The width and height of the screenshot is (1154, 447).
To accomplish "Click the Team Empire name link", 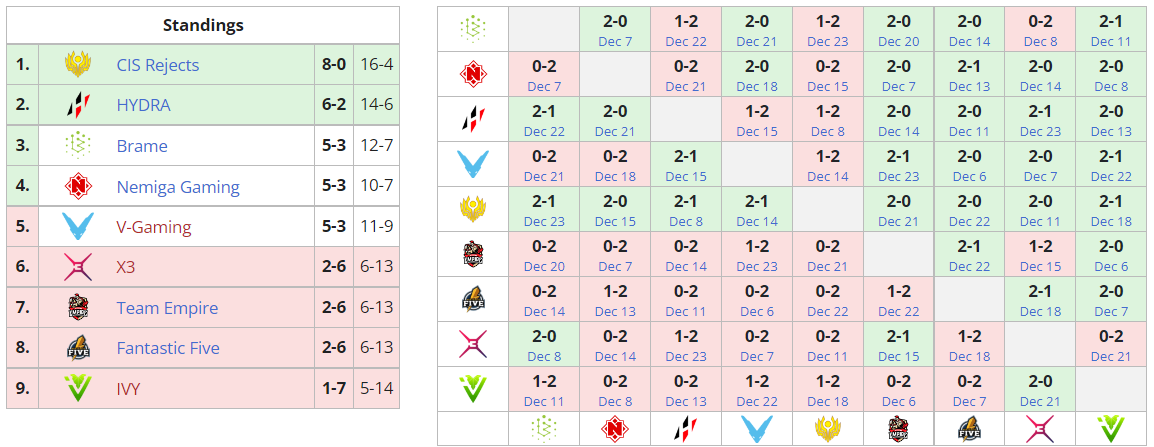I will click(167, 308).
